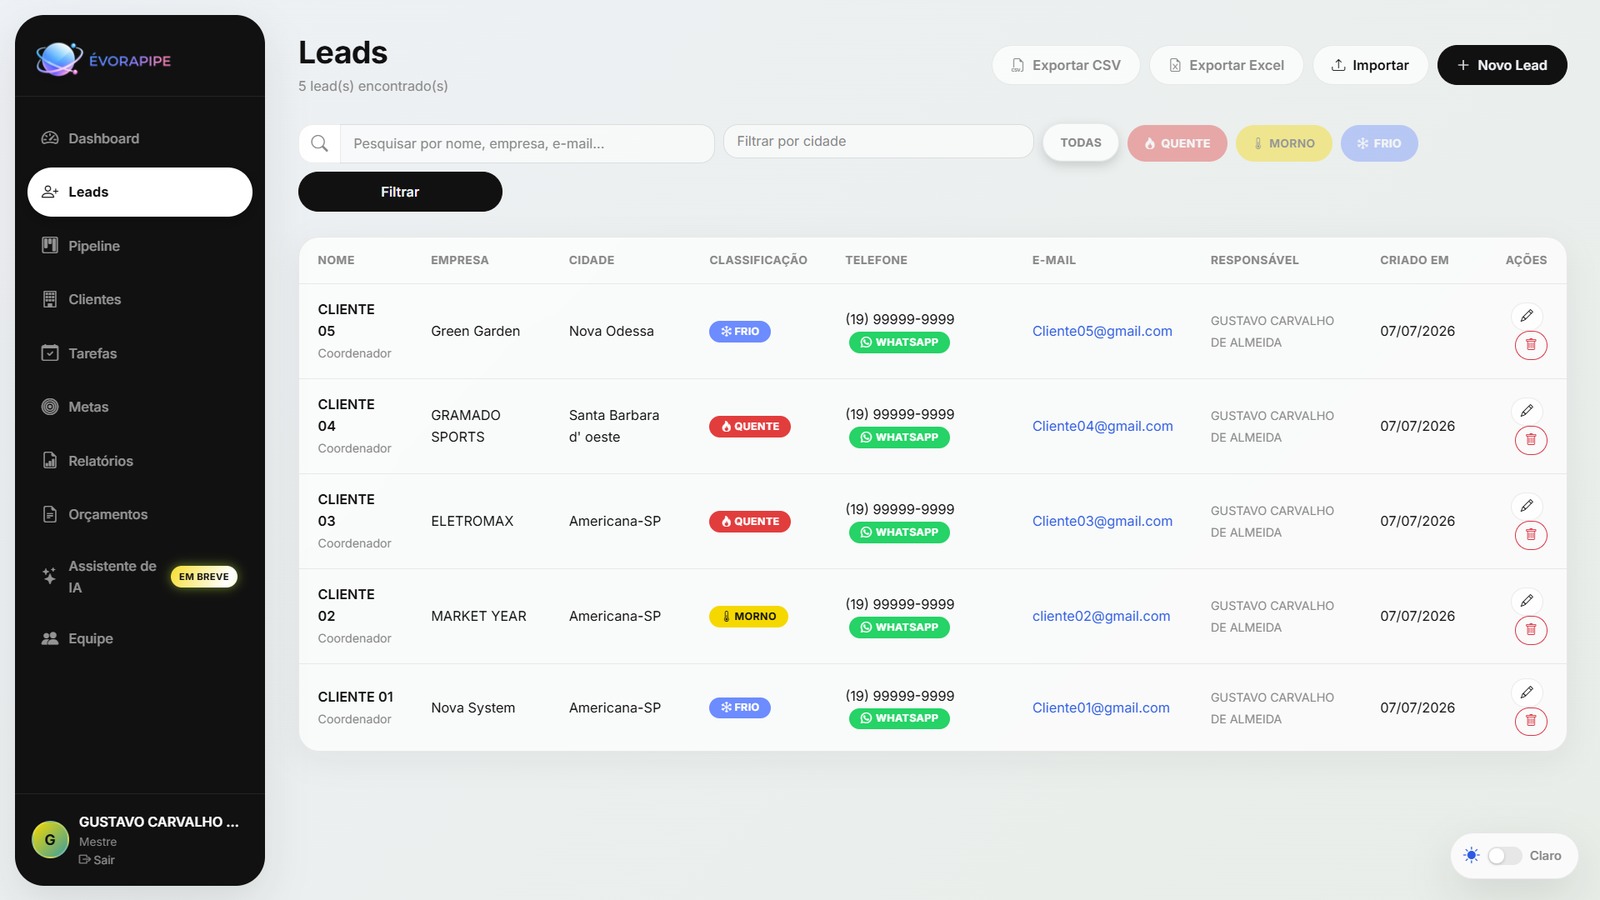Click the CRIADO EM column header
The width and height of the screenshot is (1600, 900).
point(1414,260)
